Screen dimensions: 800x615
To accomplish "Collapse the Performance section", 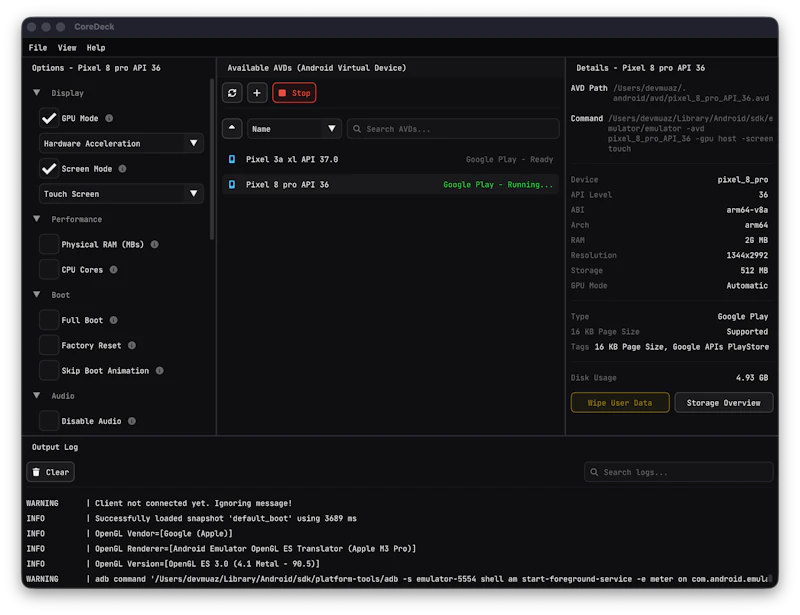I will coord(37,219).
